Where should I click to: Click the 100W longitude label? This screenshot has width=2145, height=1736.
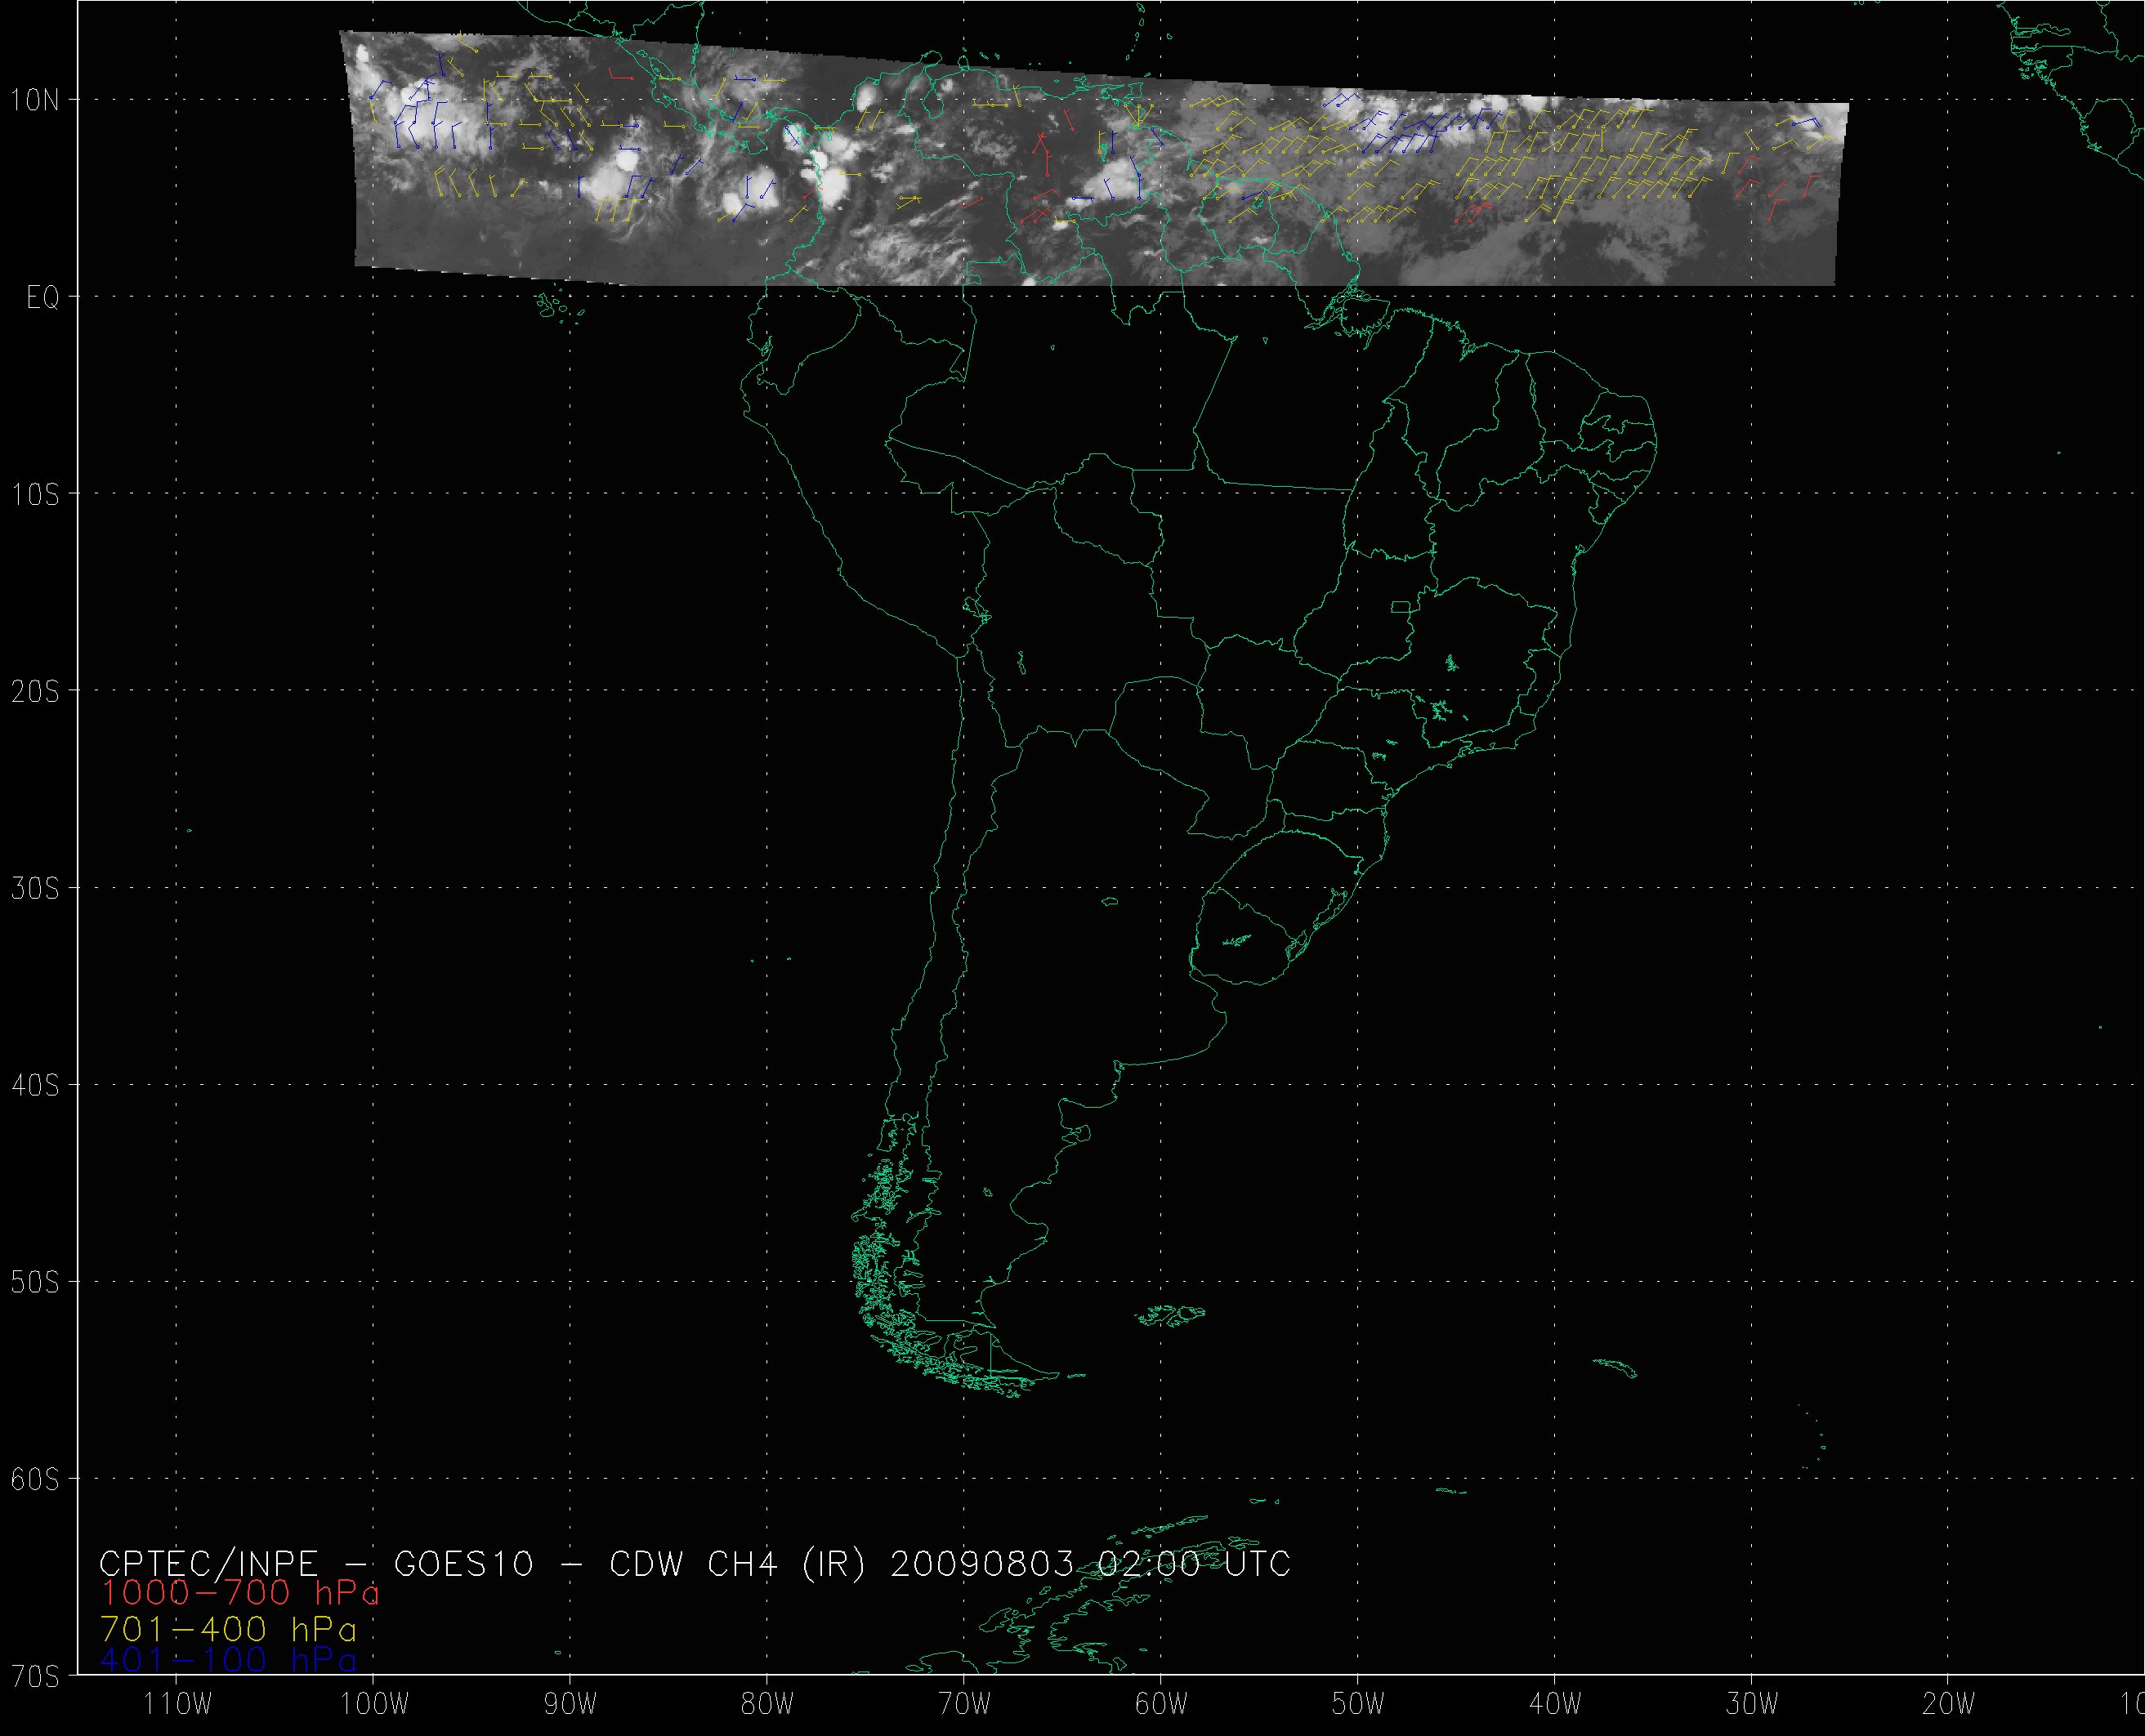point(374,1704)
